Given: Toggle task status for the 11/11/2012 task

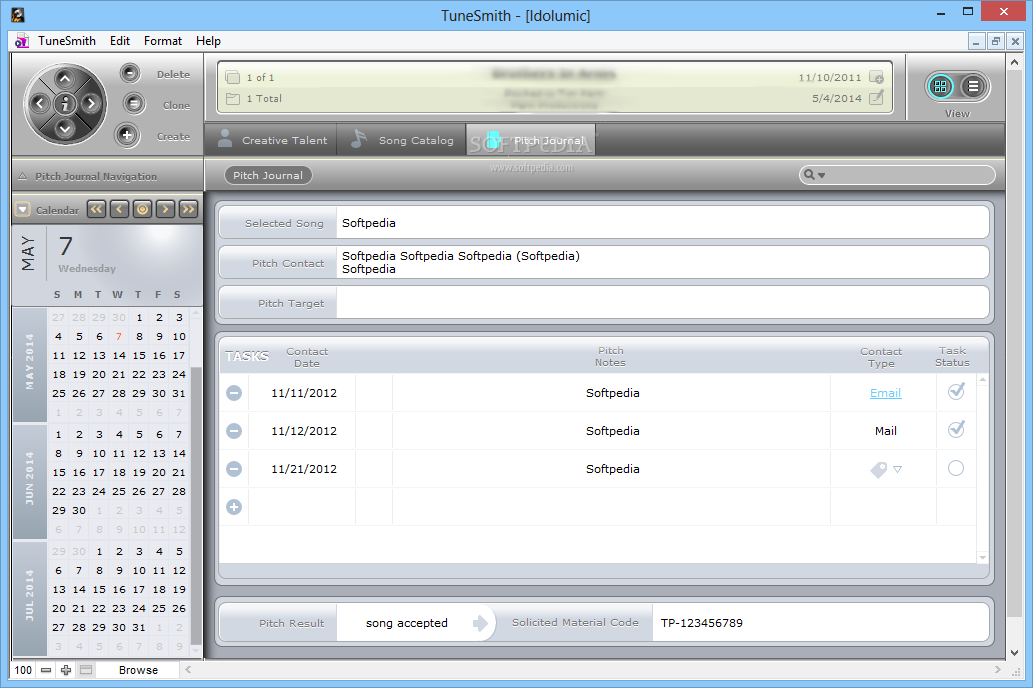Looking at the screenshot, I should tap(956, 391).
